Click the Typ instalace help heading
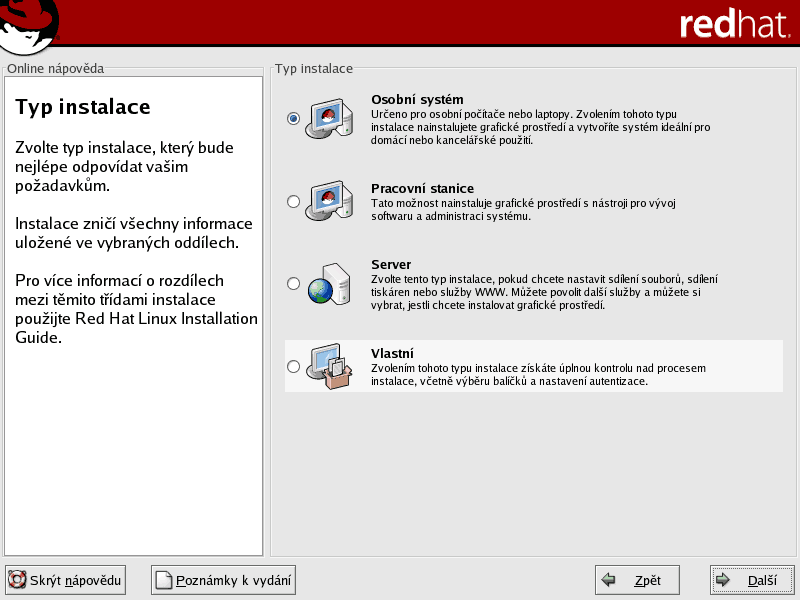800x600 pixels. coord(83,107)
